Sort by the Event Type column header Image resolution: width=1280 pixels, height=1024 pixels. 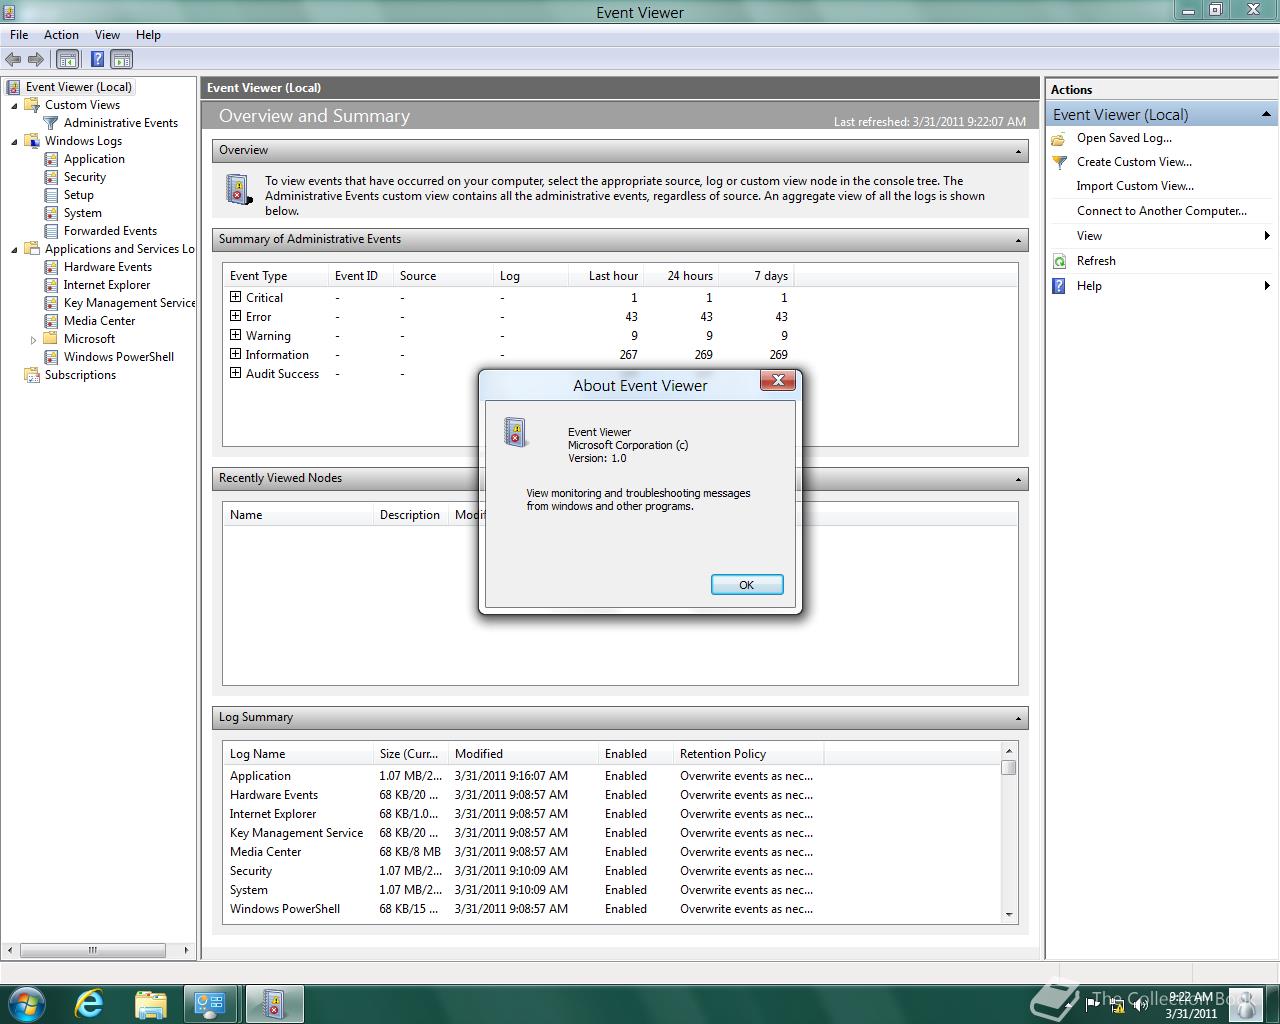pyautogui.click(x=276, y=276)
